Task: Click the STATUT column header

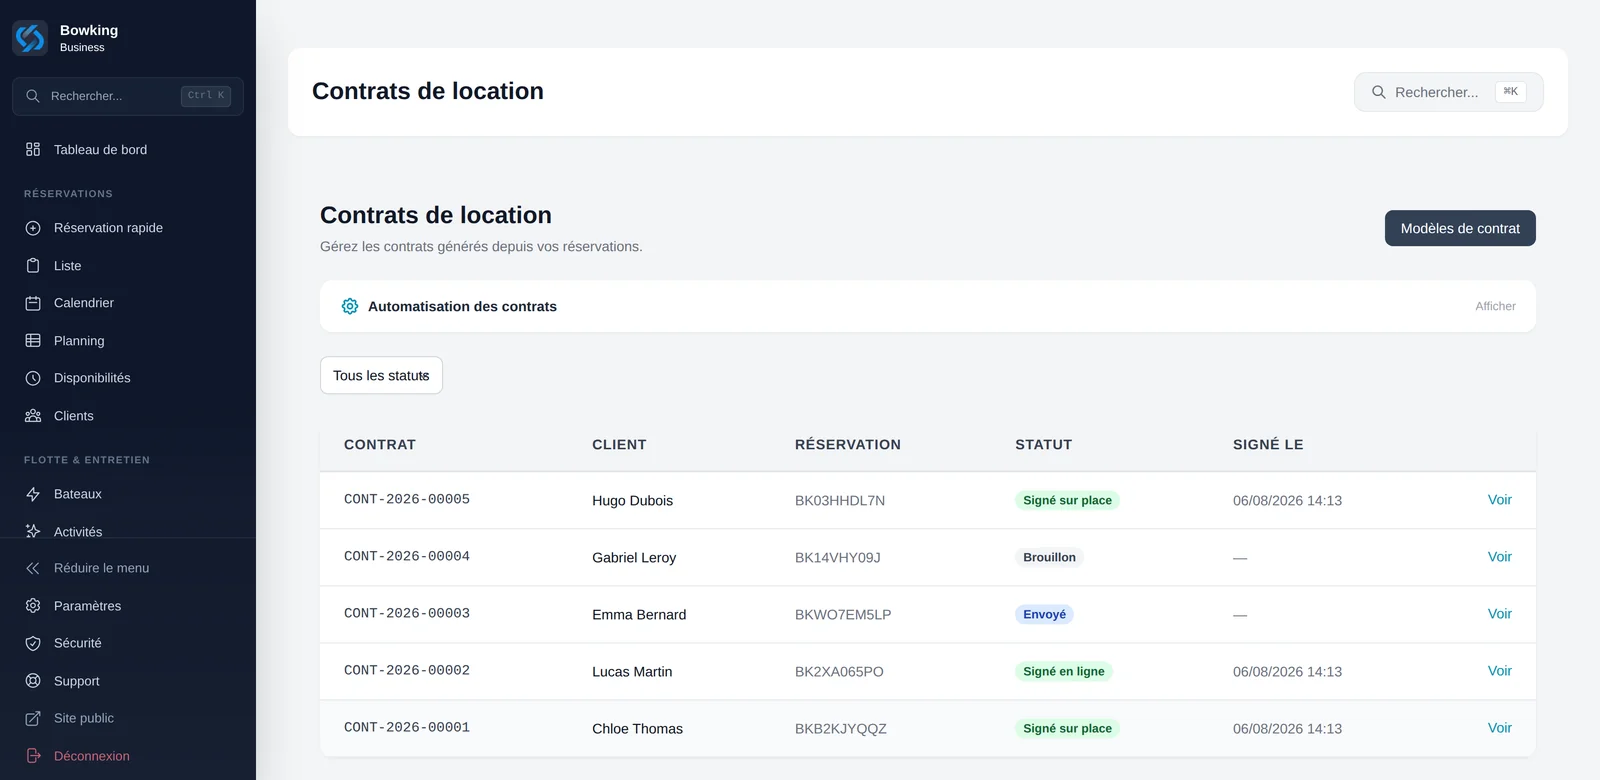Action: tap(1043, 445)
